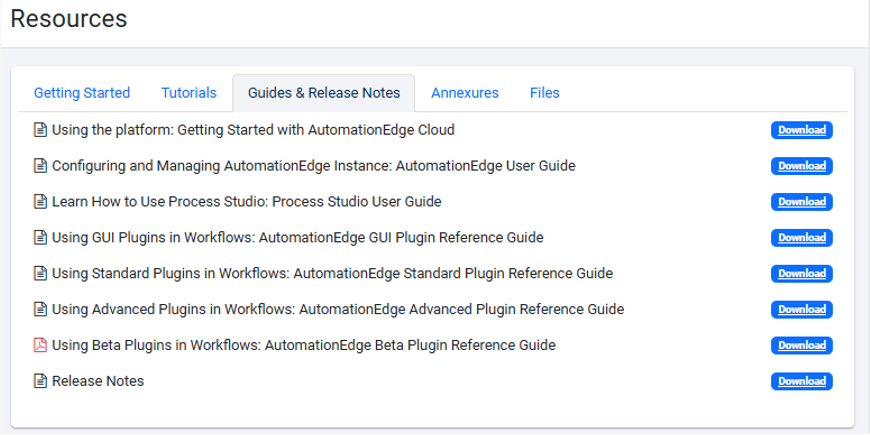
Task: Select the Guides & Release Notes tab
Action: coord(324,93)
